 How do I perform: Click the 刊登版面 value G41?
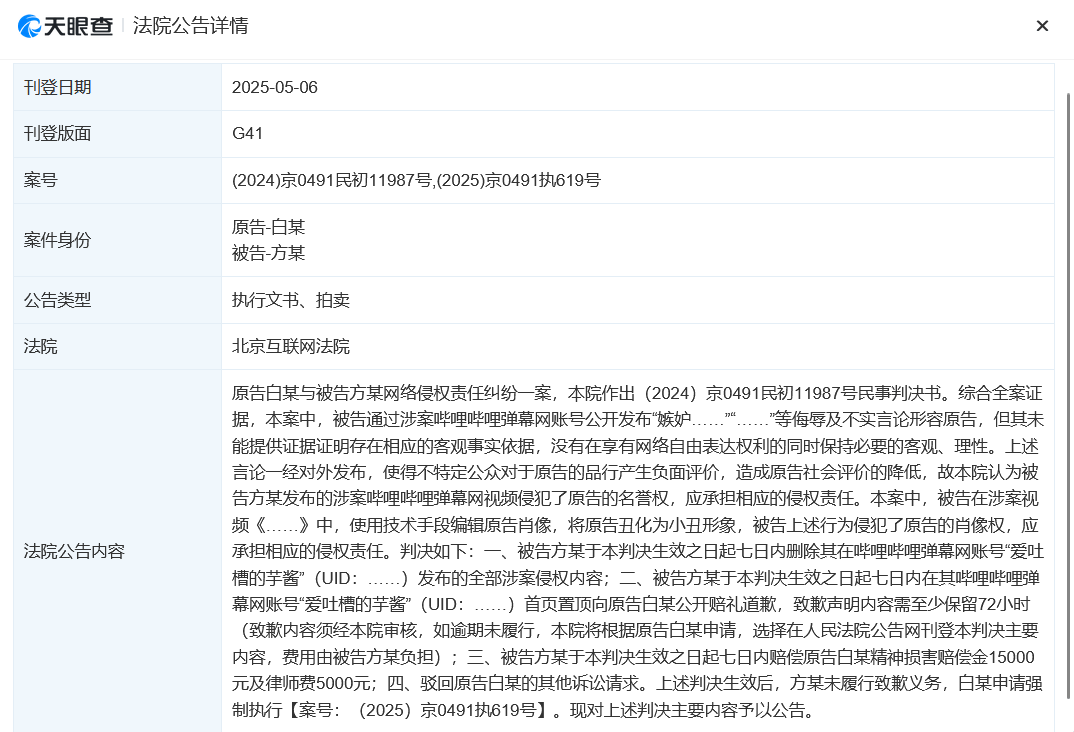tap(247, 134)
